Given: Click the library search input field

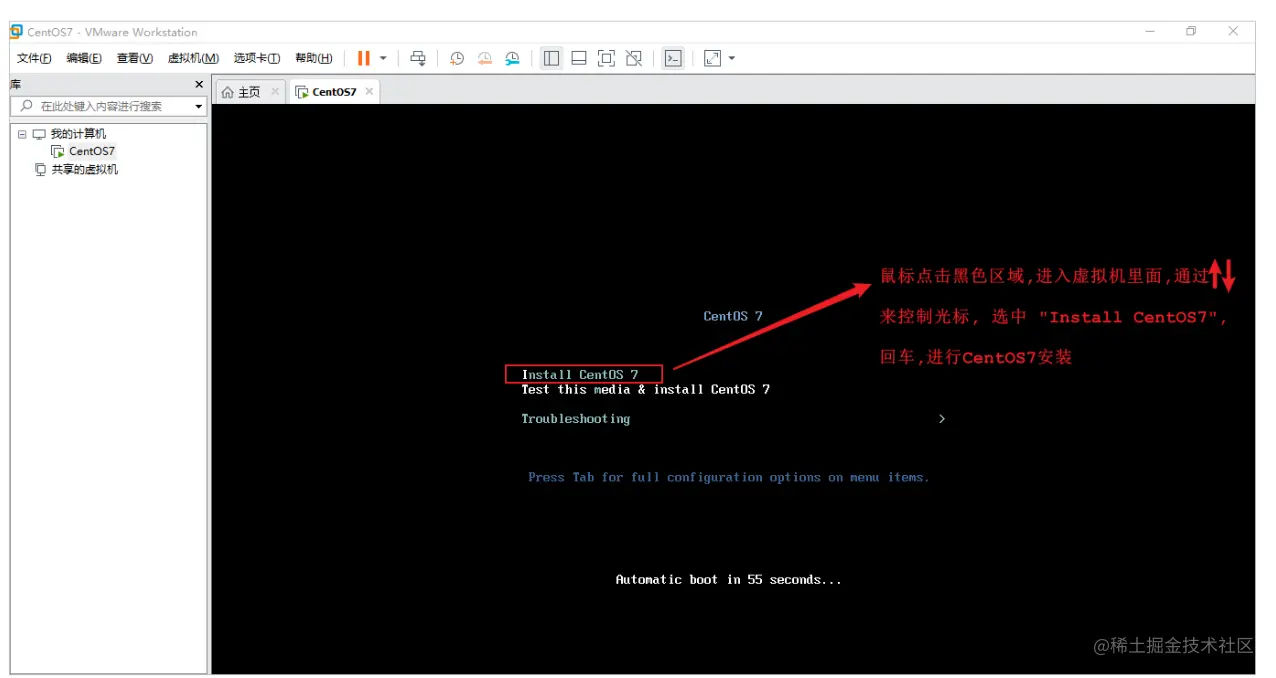Looking at the screenshot, I should pos(108,106).
